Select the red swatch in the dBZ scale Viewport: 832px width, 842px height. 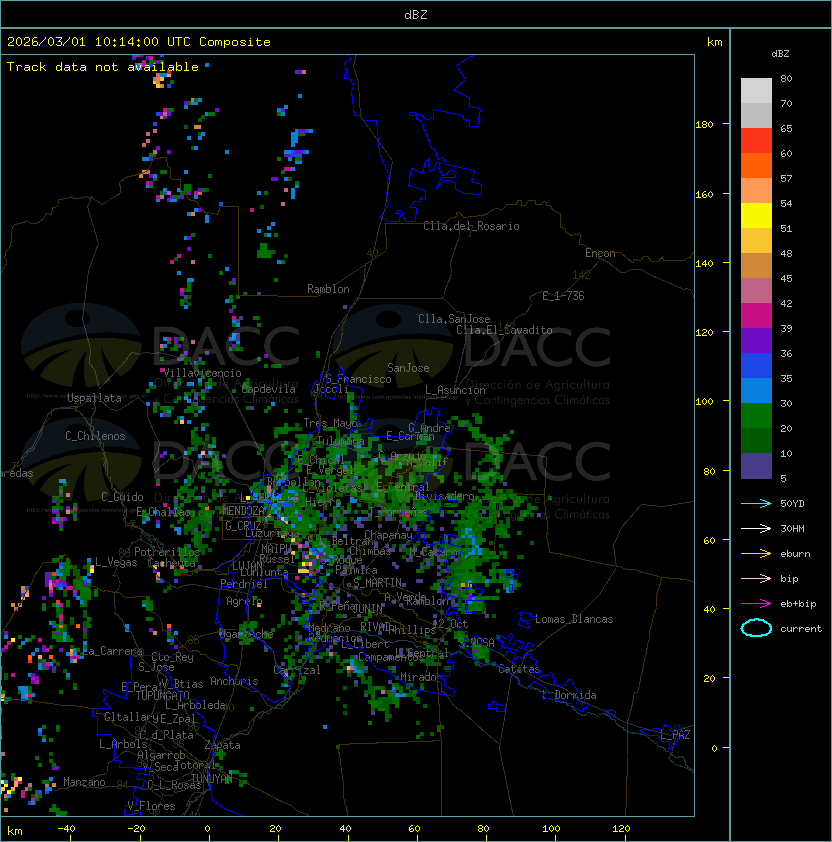click(756, 141)
